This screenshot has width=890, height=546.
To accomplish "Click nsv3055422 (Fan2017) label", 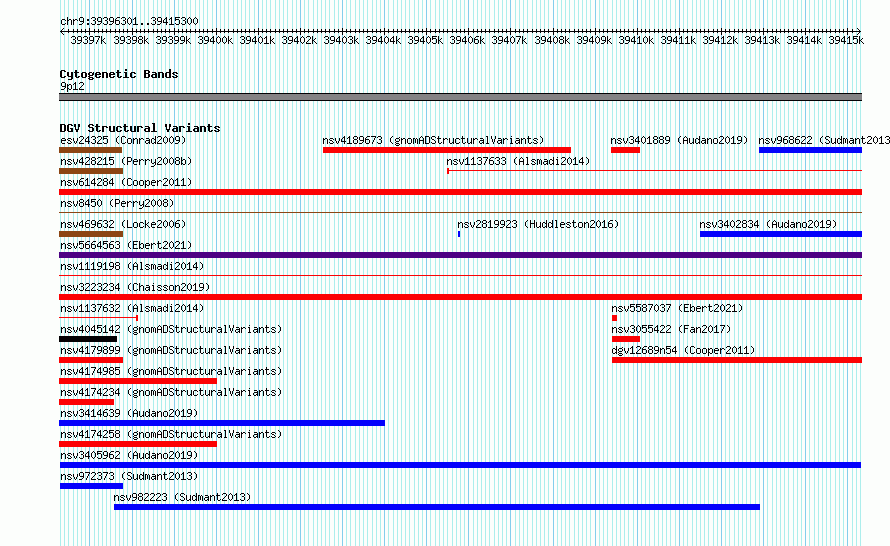I will click(671, 329).
